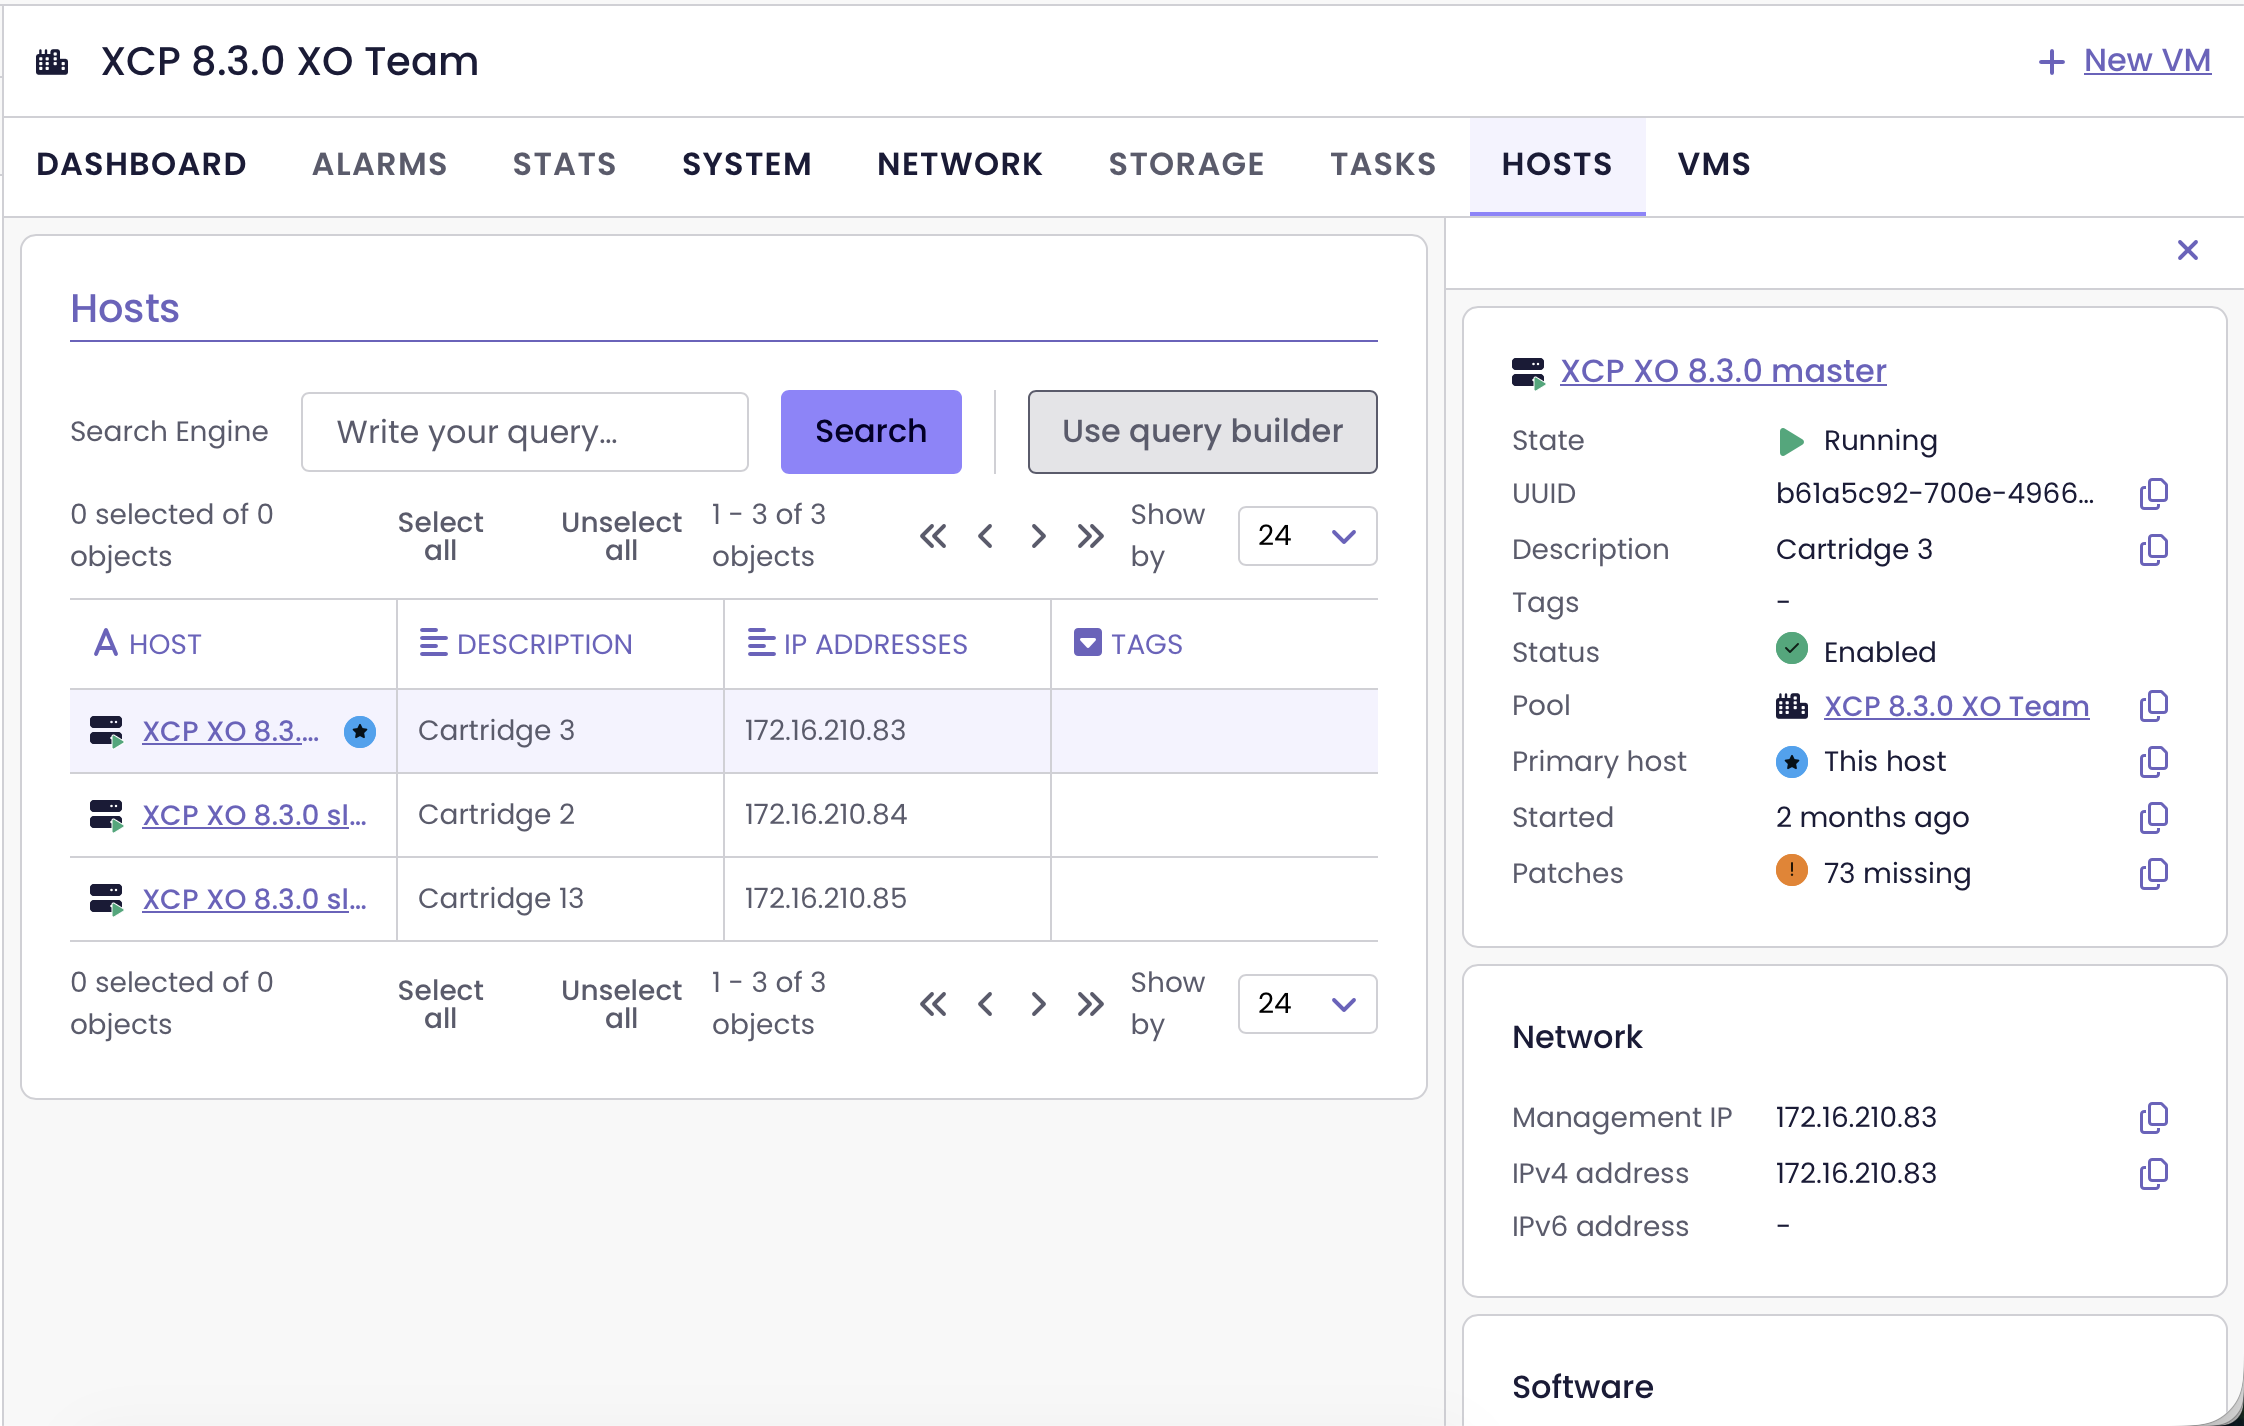2244x1426 pixels.
Task: Copy the UUID value to clipboard
Action: 2153,494
